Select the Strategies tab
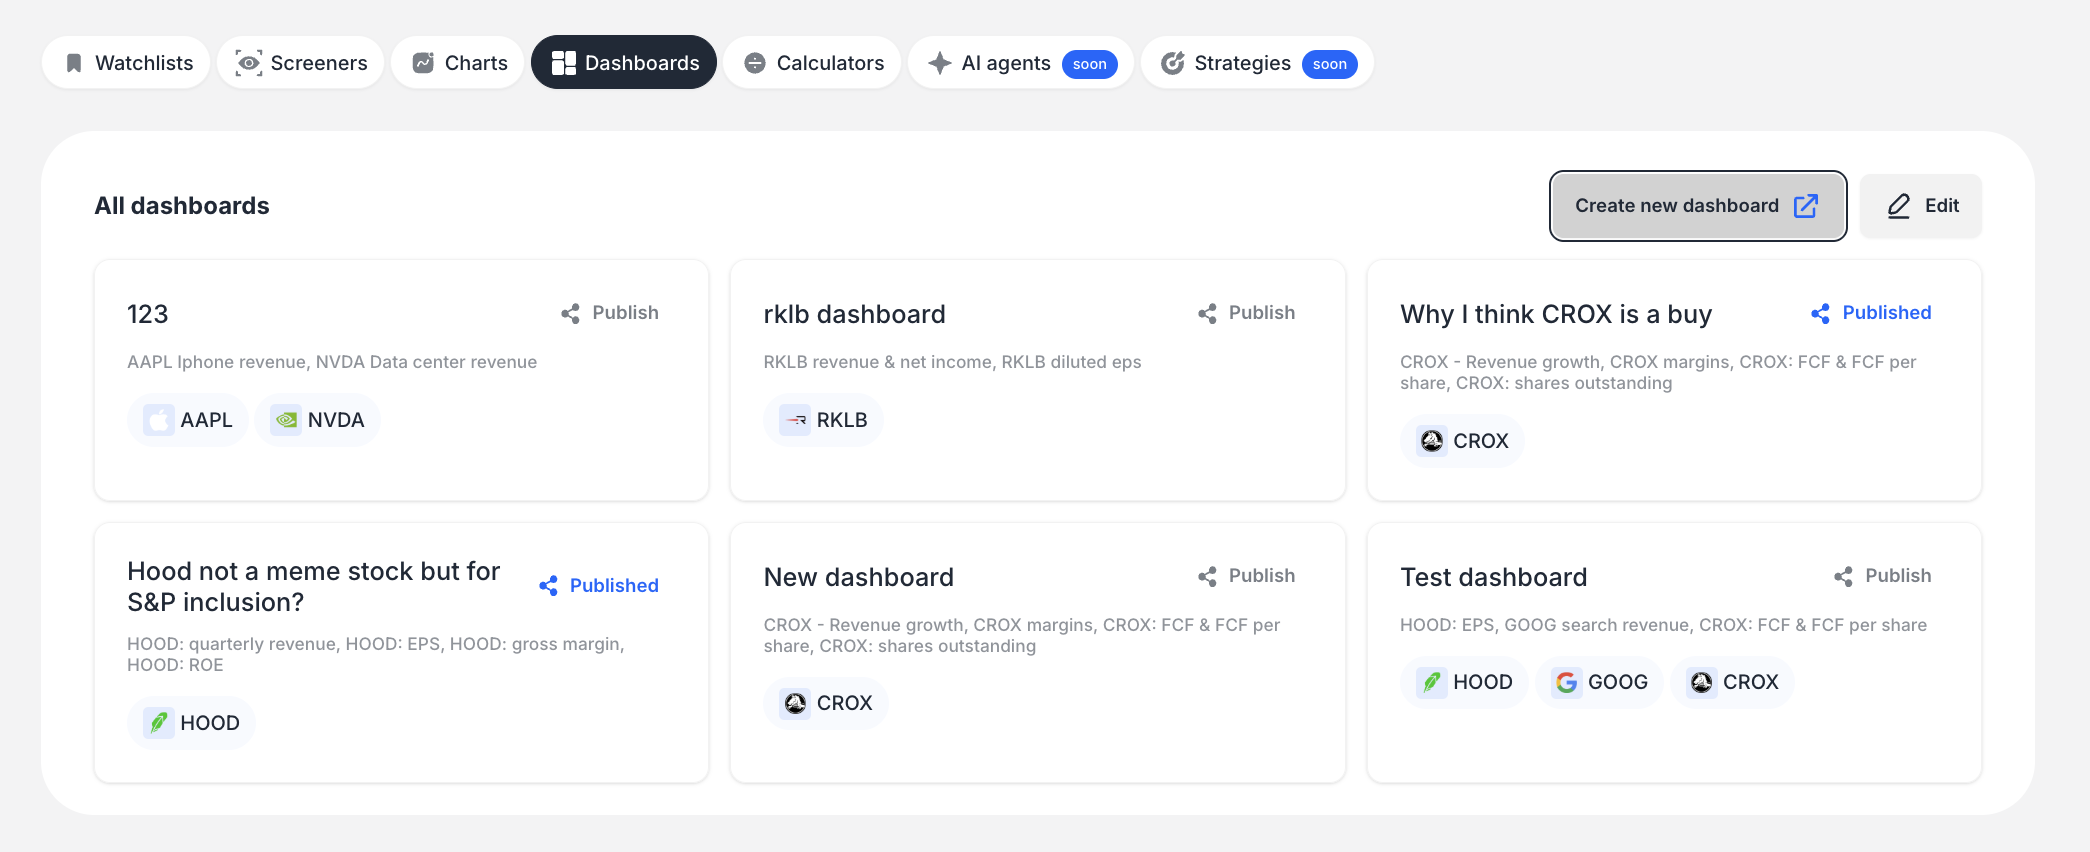2090x852 pixels. [1257, 63]
